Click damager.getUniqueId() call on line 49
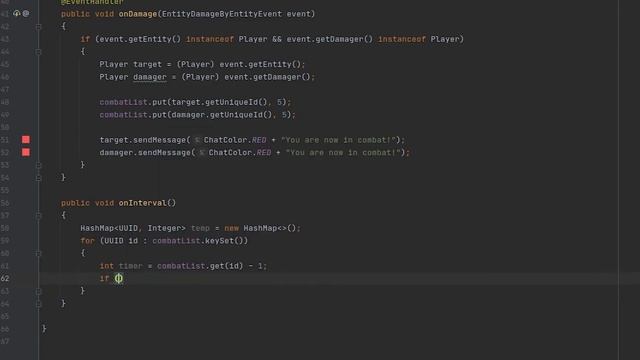Screen dimensions: 640x360 pos(222,115)
